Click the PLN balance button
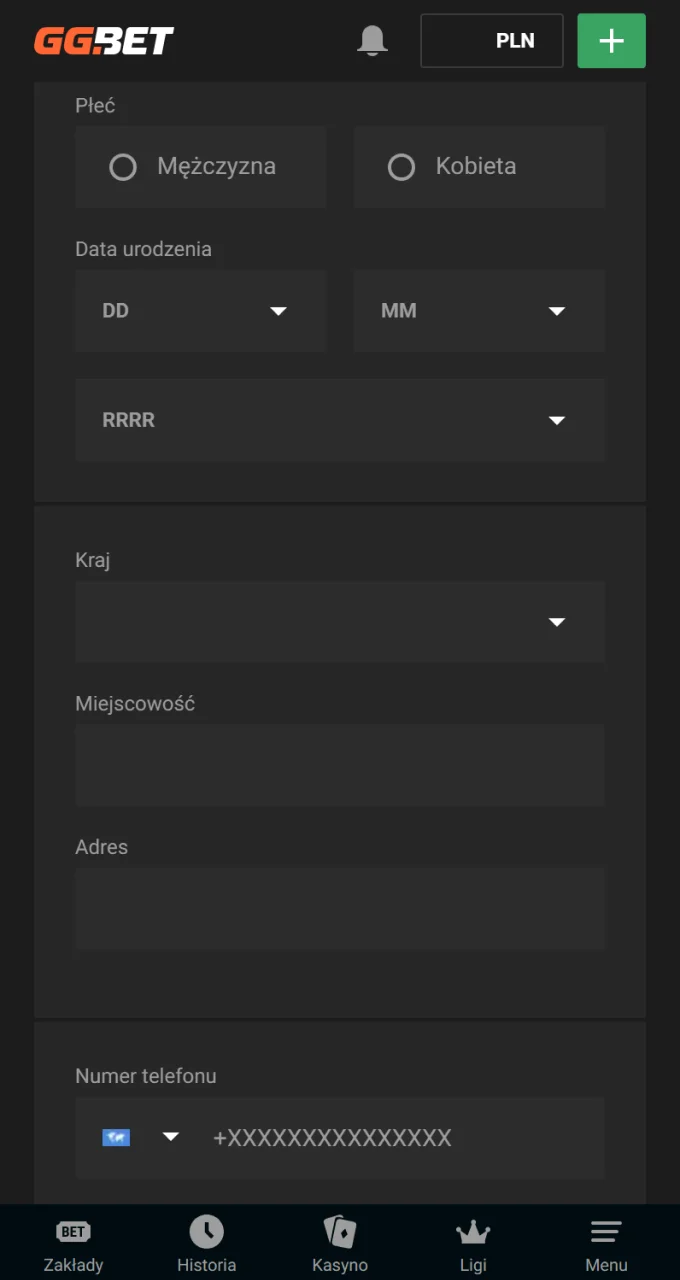Viewport: 680px width, 1280px height. pyautogui.click(x=492, y=41)
